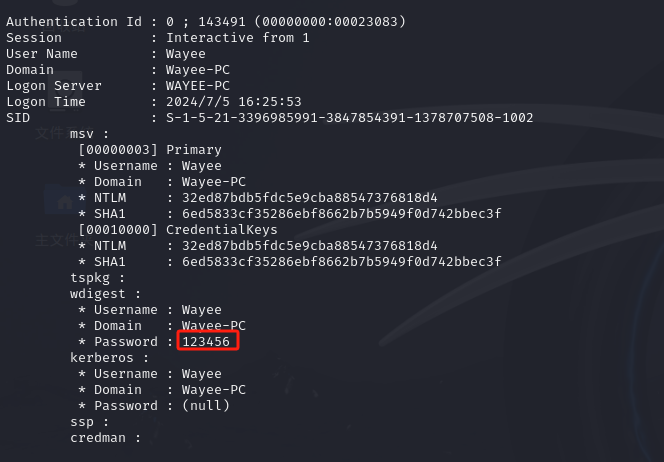Click the SHA1 hash under CredentialKeys
Viewport: 664px width, 462px height.
(342, 262)
